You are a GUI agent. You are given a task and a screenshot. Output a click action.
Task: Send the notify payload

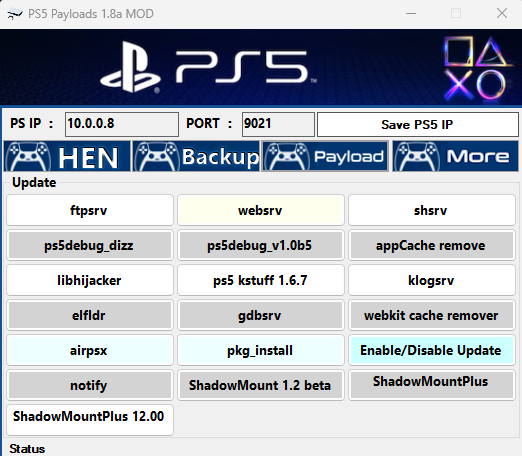click(x=90, y=385)
